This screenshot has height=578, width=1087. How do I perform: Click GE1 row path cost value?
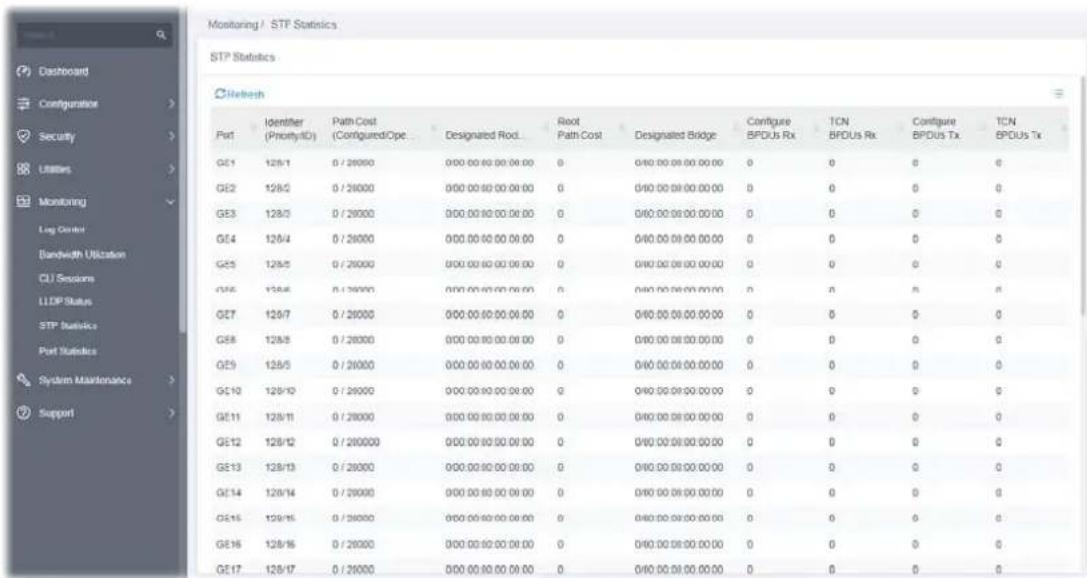[354, 163]
